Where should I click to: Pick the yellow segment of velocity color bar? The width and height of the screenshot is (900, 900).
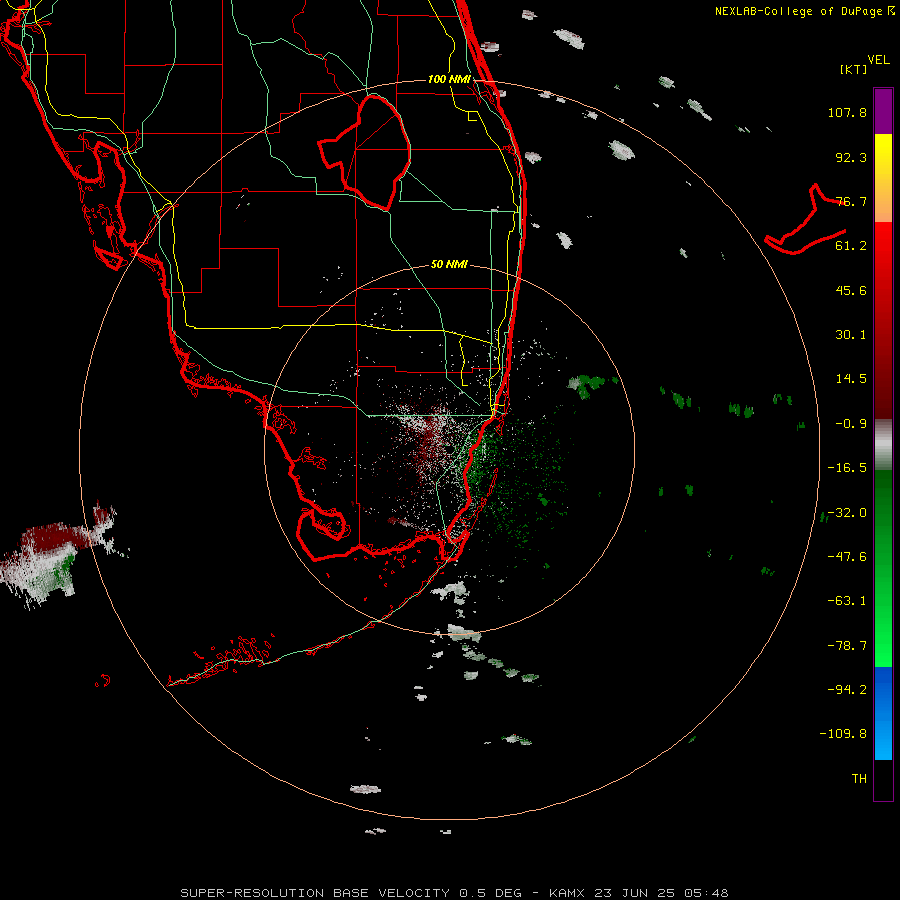tap(883, 178)
